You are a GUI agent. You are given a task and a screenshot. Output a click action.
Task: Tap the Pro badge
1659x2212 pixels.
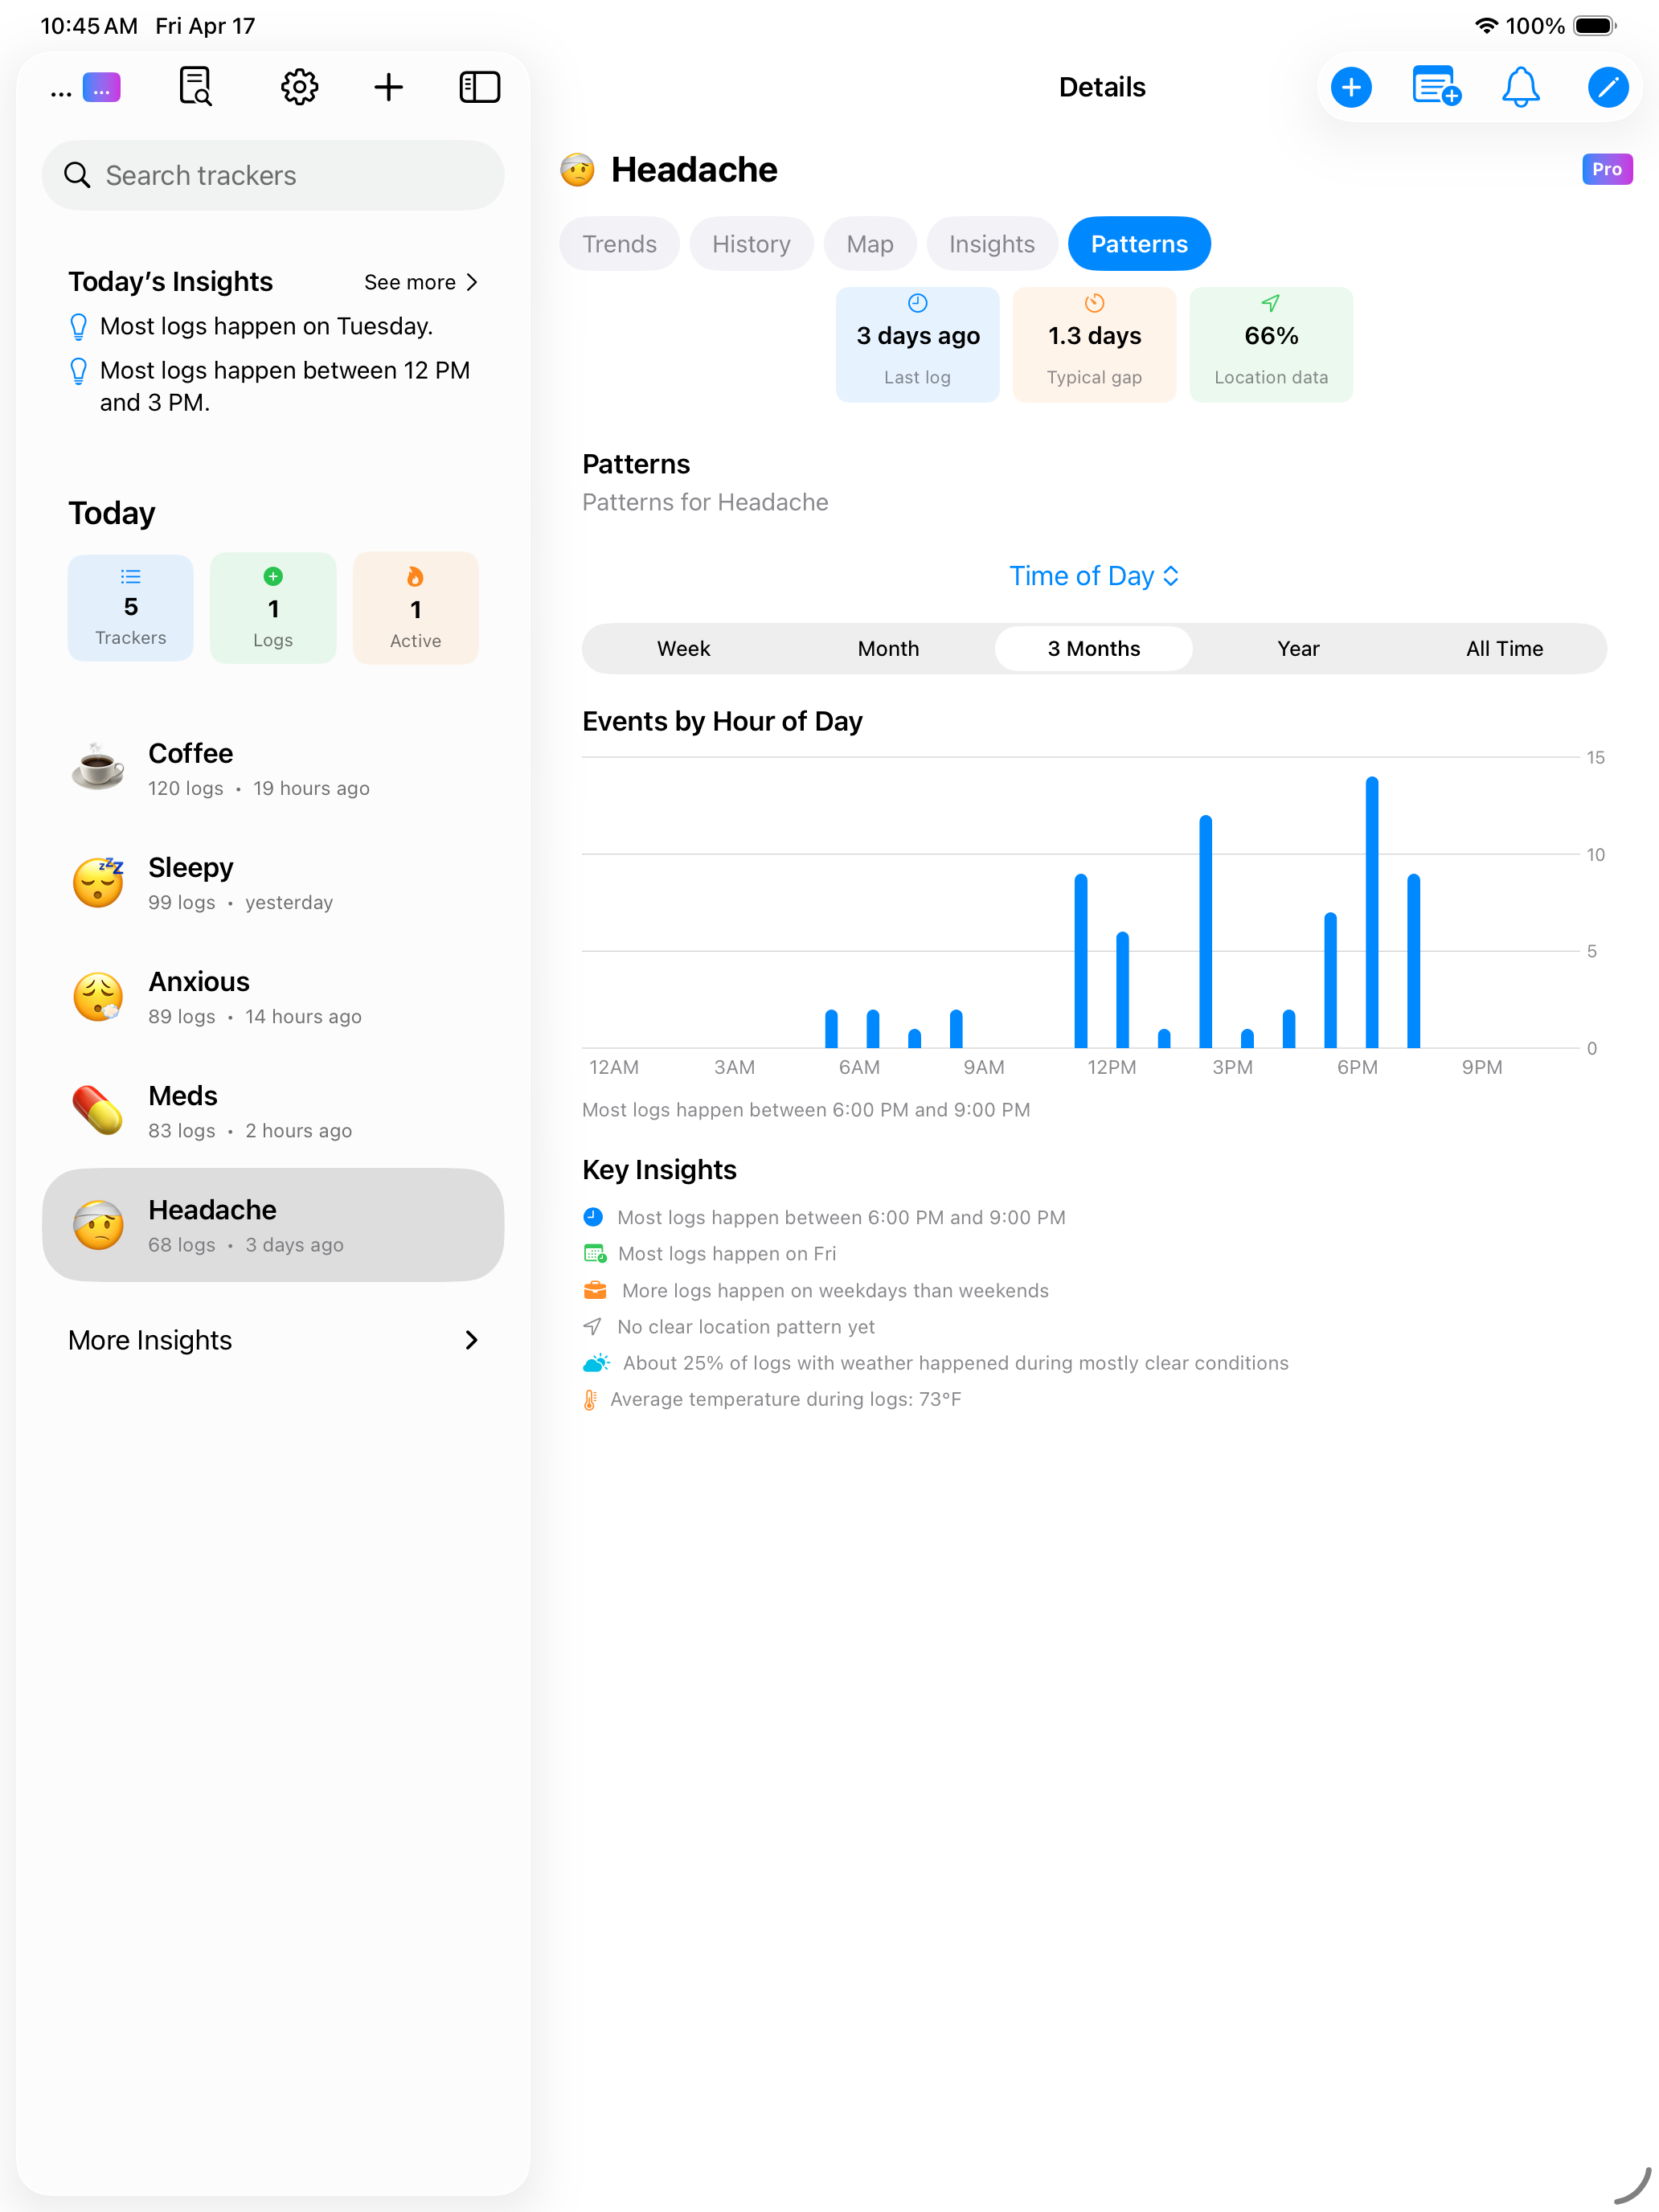(x=1607, y=169)
